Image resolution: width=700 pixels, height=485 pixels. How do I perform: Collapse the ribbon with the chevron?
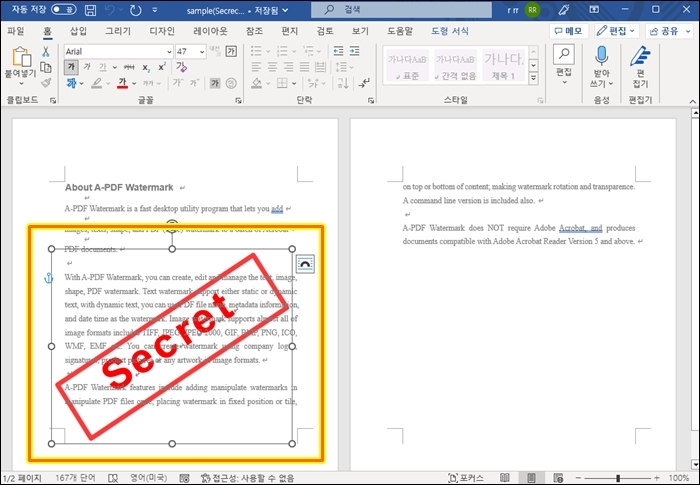tap(692, 101)
